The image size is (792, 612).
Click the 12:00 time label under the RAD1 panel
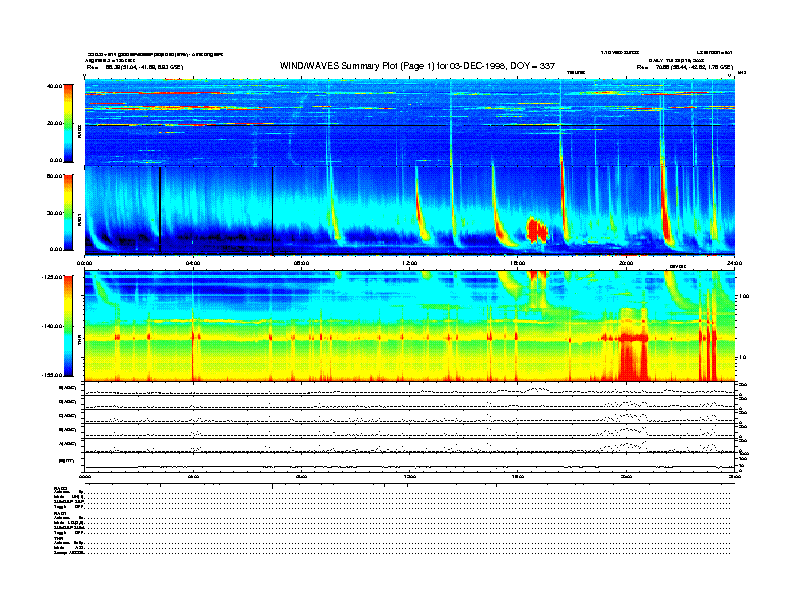tap(410, 263)
